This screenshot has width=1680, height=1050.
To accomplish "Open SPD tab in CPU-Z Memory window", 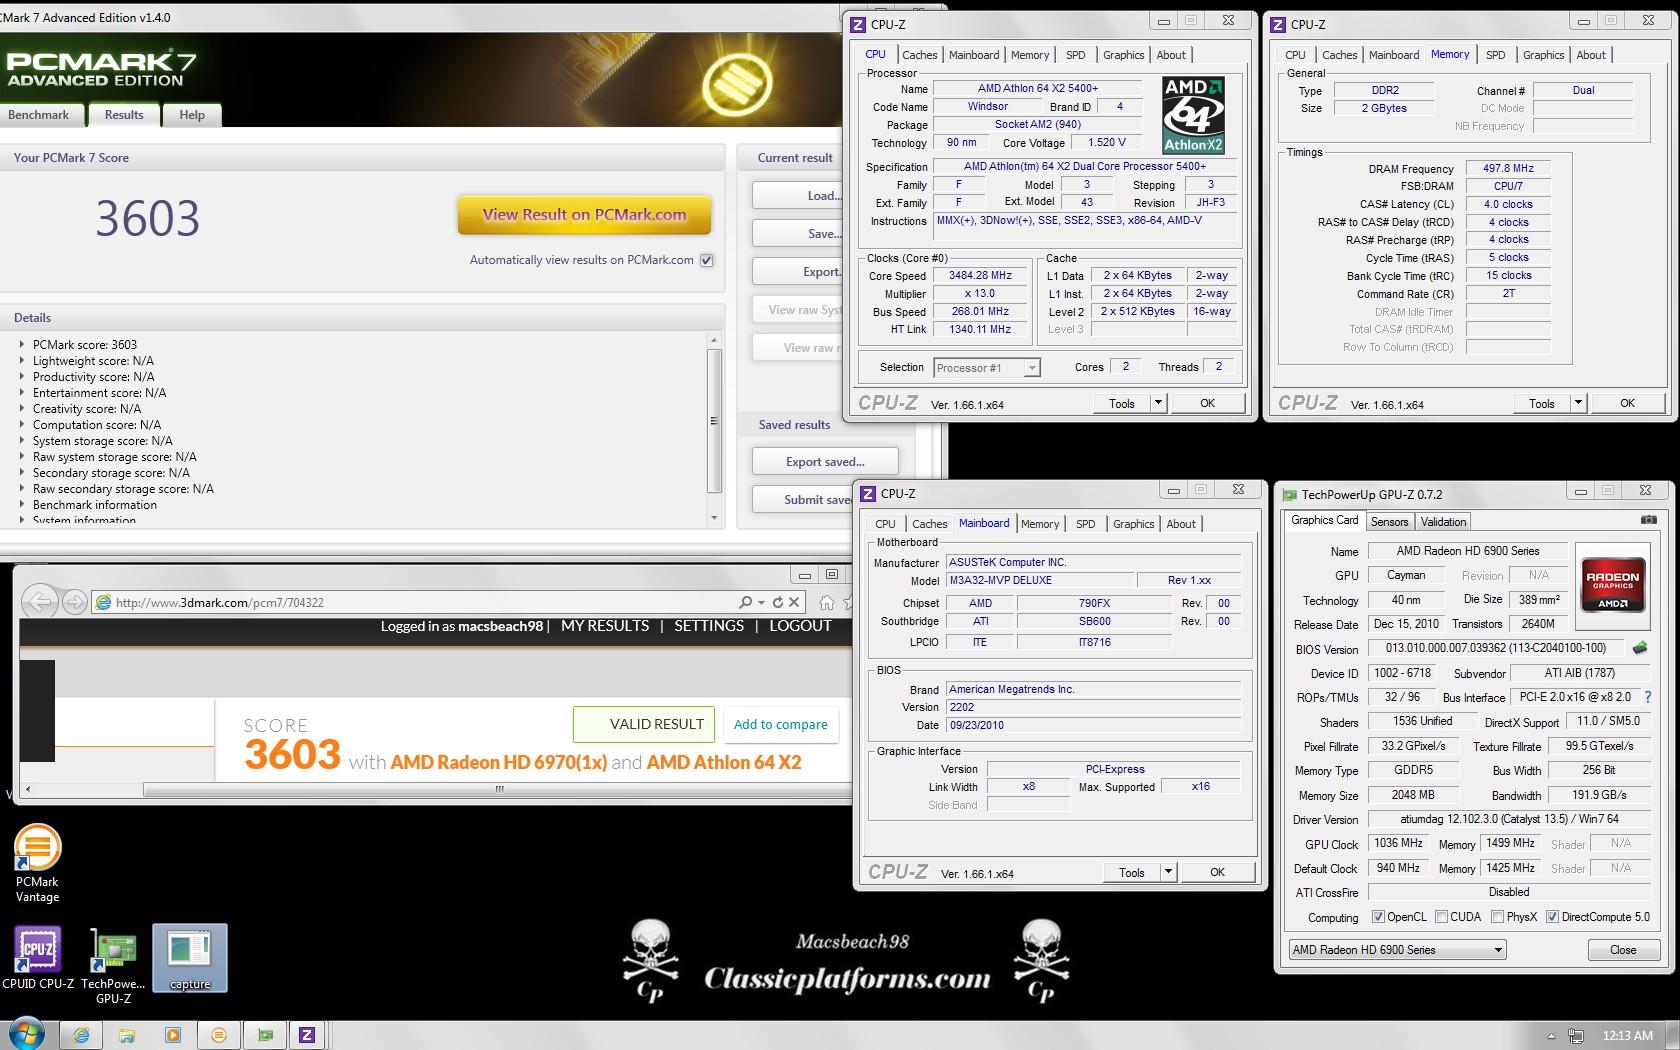I will pyautogui.click(x=1495, y=55).
